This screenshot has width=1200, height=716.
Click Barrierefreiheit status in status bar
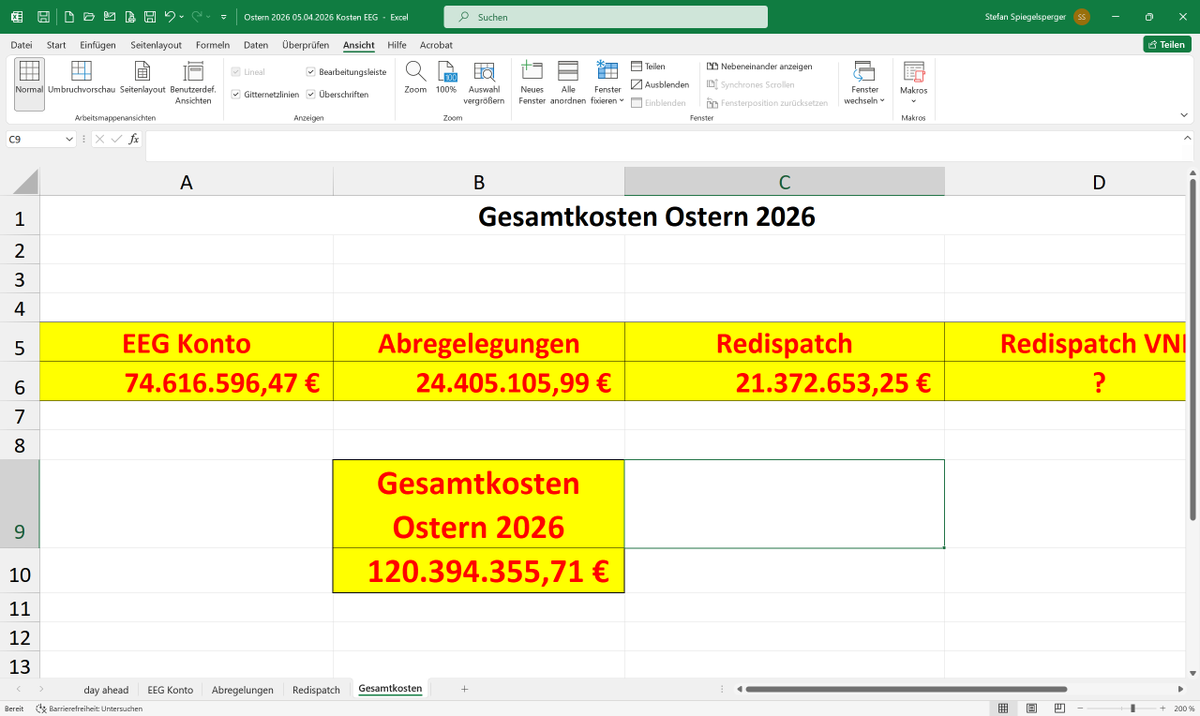pyautogui.click(x=89, y=708)
